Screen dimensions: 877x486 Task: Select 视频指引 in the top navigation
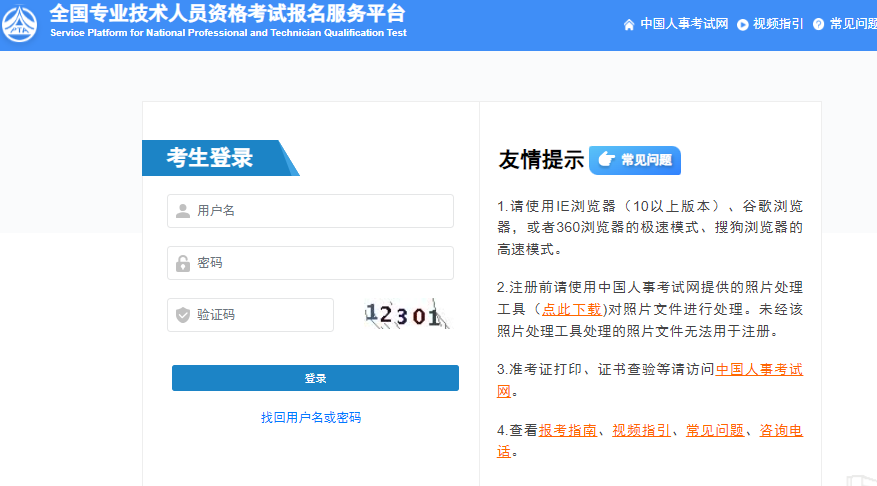pos(778,24)
